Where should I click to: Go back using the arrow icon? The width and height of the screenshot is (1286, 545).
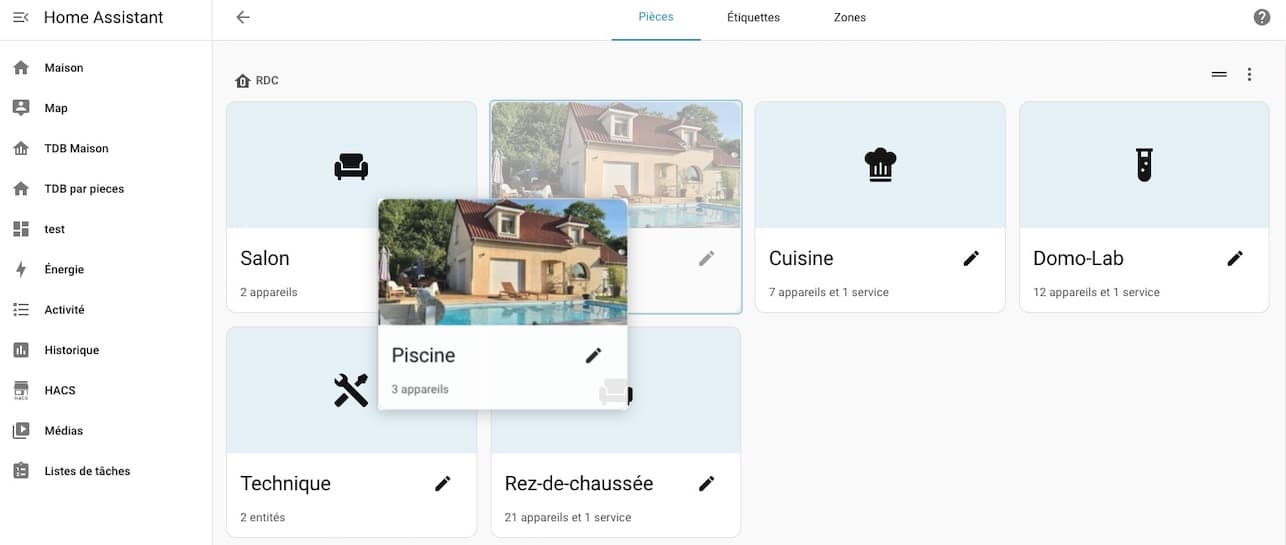(x=242, y=17)
